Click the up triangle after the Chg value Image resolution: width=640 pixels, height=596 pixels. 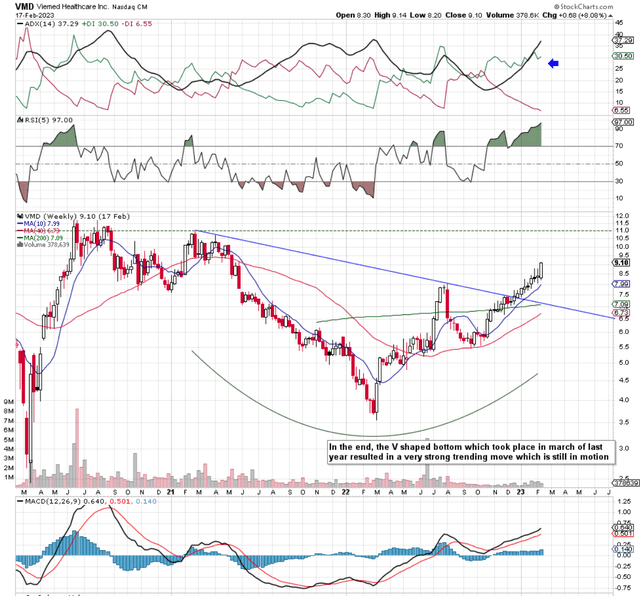(x=611, y=16)
